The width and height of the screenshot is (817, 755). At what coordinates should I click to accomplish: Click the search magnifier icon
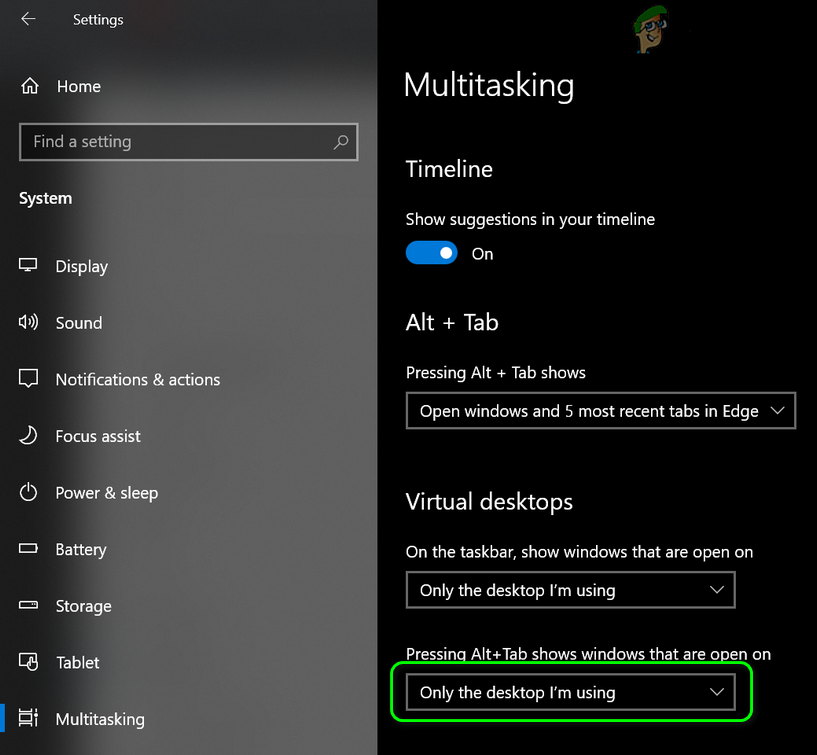pyautogui.click(x=341, y=142)
